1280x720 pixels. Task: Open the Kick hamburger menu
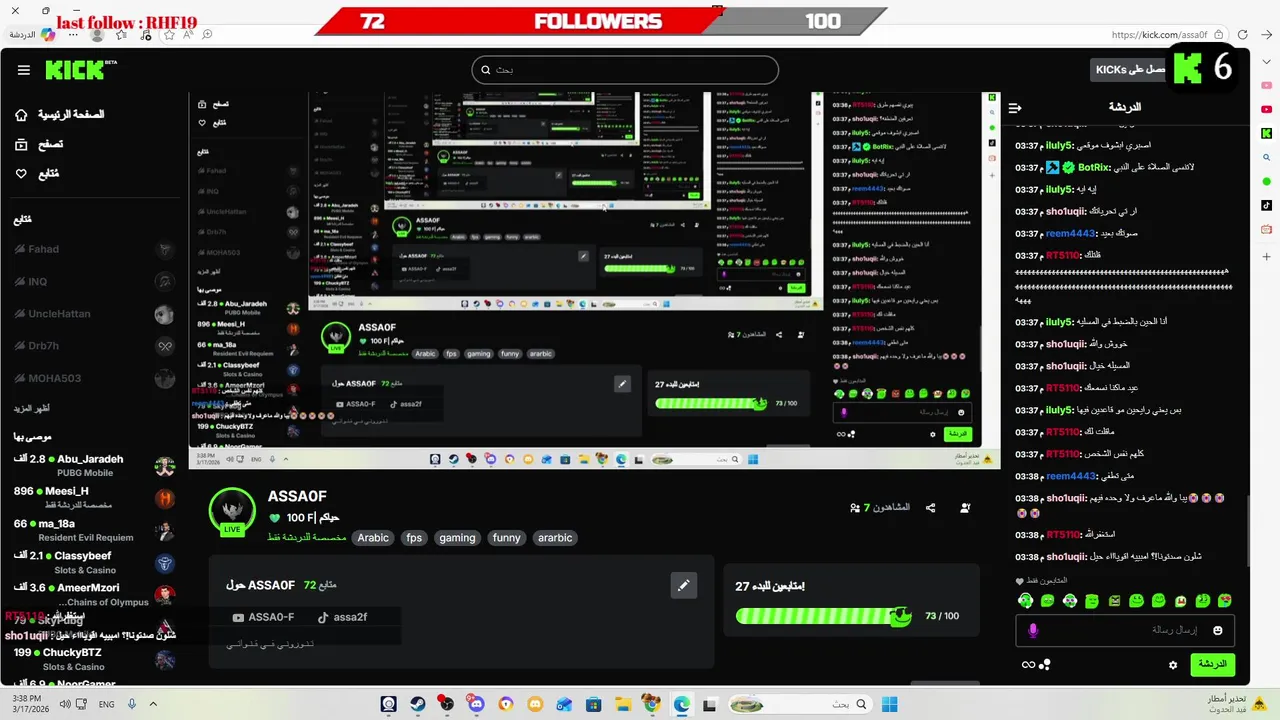click(x=23, y=70)
